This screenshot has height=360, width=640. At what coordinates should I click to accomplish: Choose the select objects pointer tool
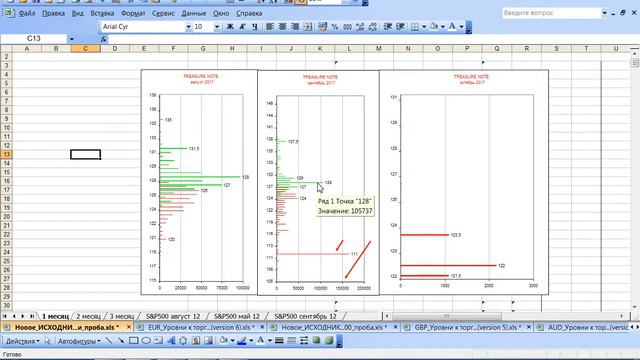coord(47,341)
